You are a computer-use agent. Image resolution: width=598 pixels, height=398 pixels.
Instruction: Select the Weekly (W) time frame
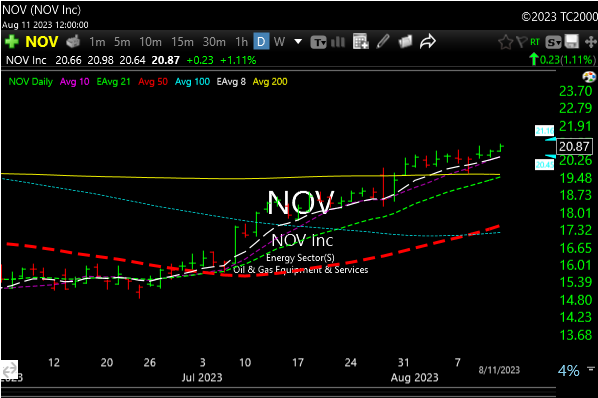coord(279,42)
